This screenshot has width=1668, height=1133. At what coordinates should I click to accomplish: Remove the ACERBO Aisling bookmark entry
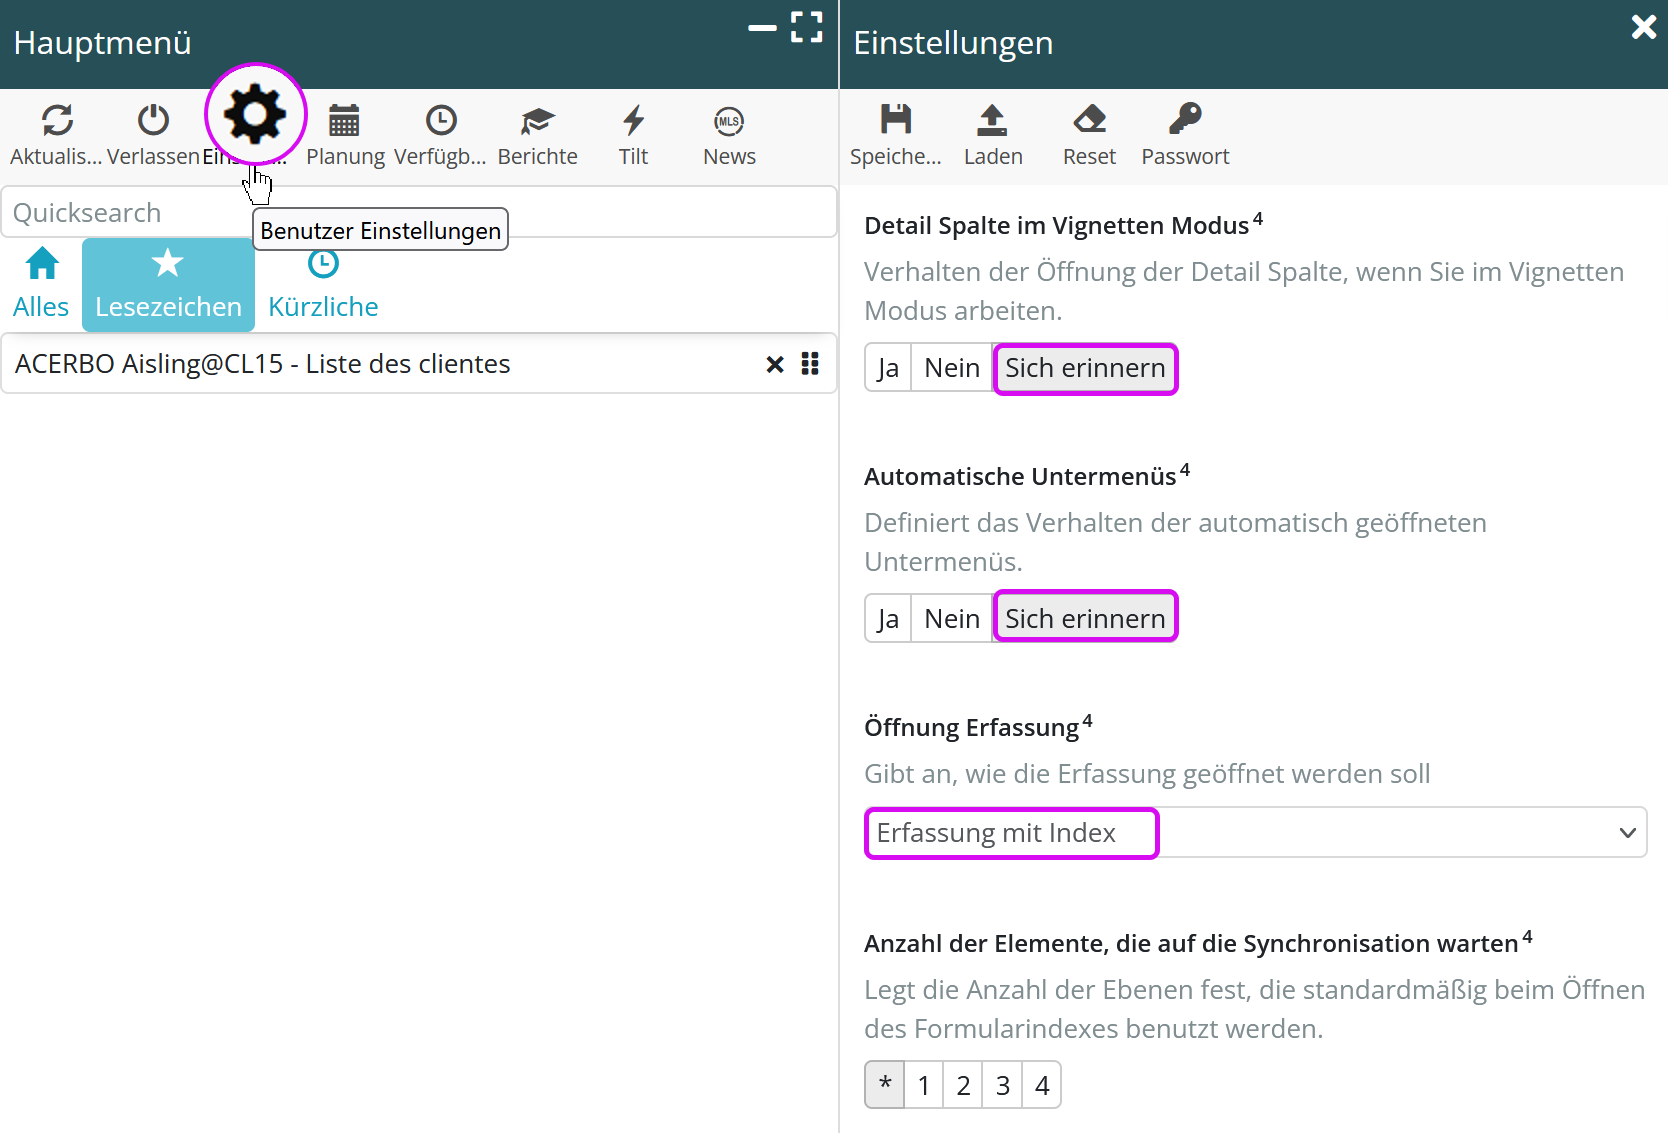pyautogui.click(x=774, y=364)
